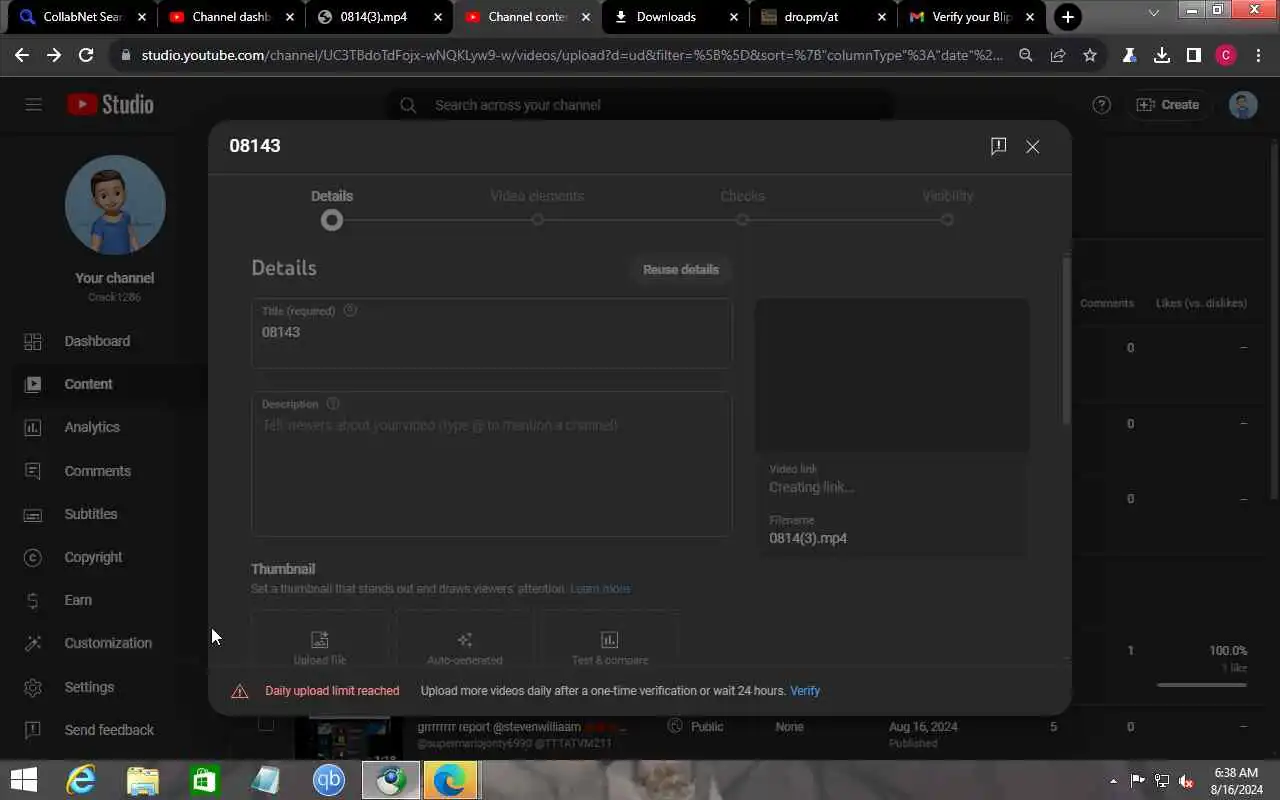Click the Comments column header

pyautogui.click(x=1106, y=303)
